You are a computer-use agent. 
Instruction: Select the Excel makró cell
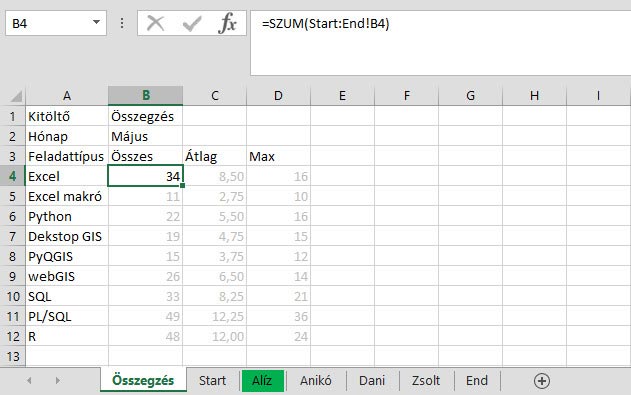pos(67,196)
